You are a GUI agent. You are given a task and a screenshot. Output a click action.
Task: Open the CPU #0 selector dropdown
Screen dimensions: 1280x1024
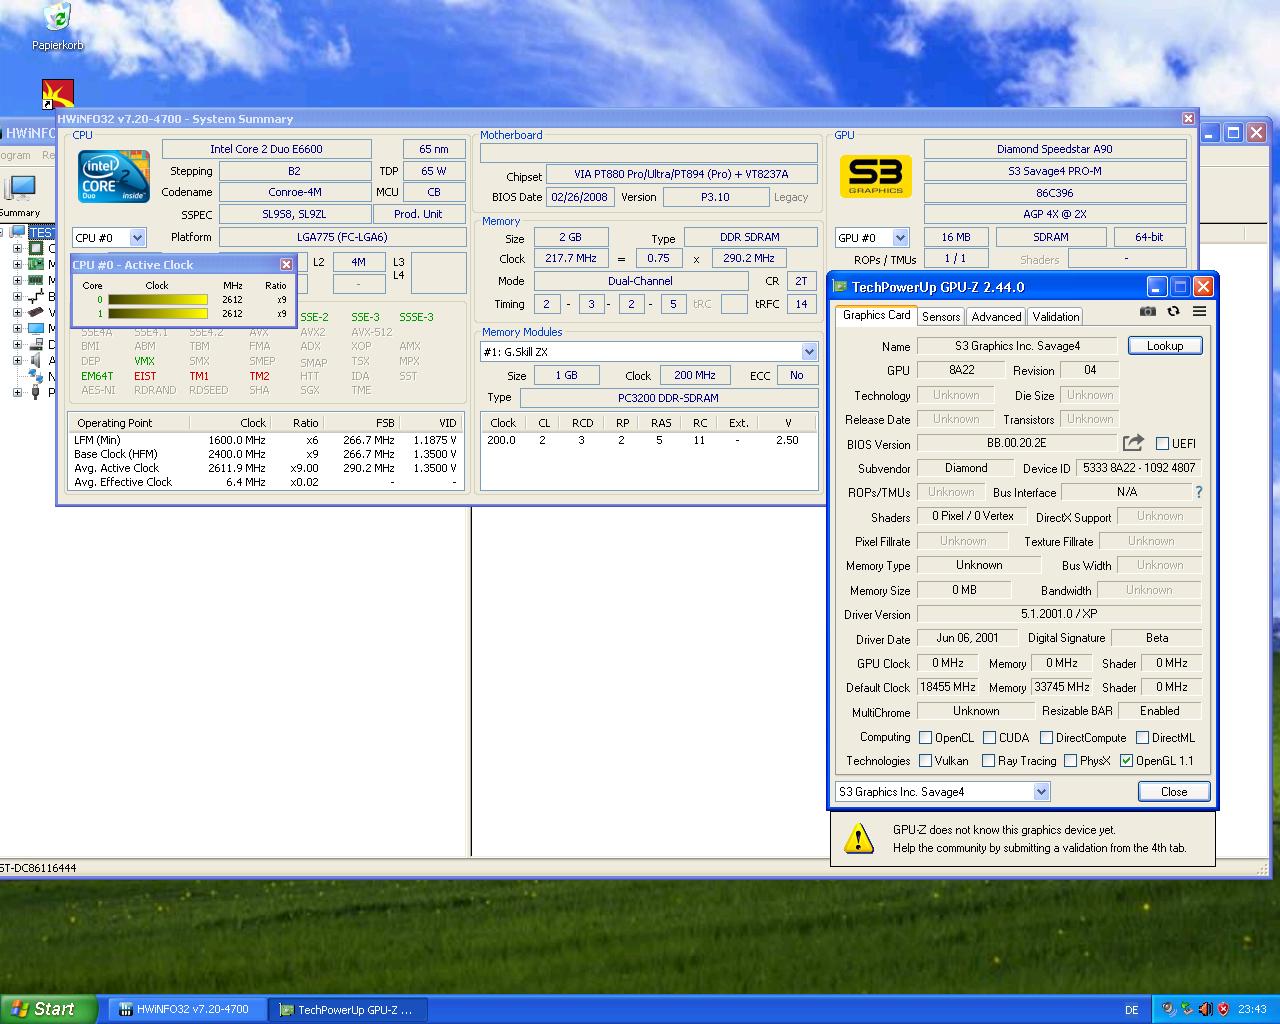click(137, 238)
